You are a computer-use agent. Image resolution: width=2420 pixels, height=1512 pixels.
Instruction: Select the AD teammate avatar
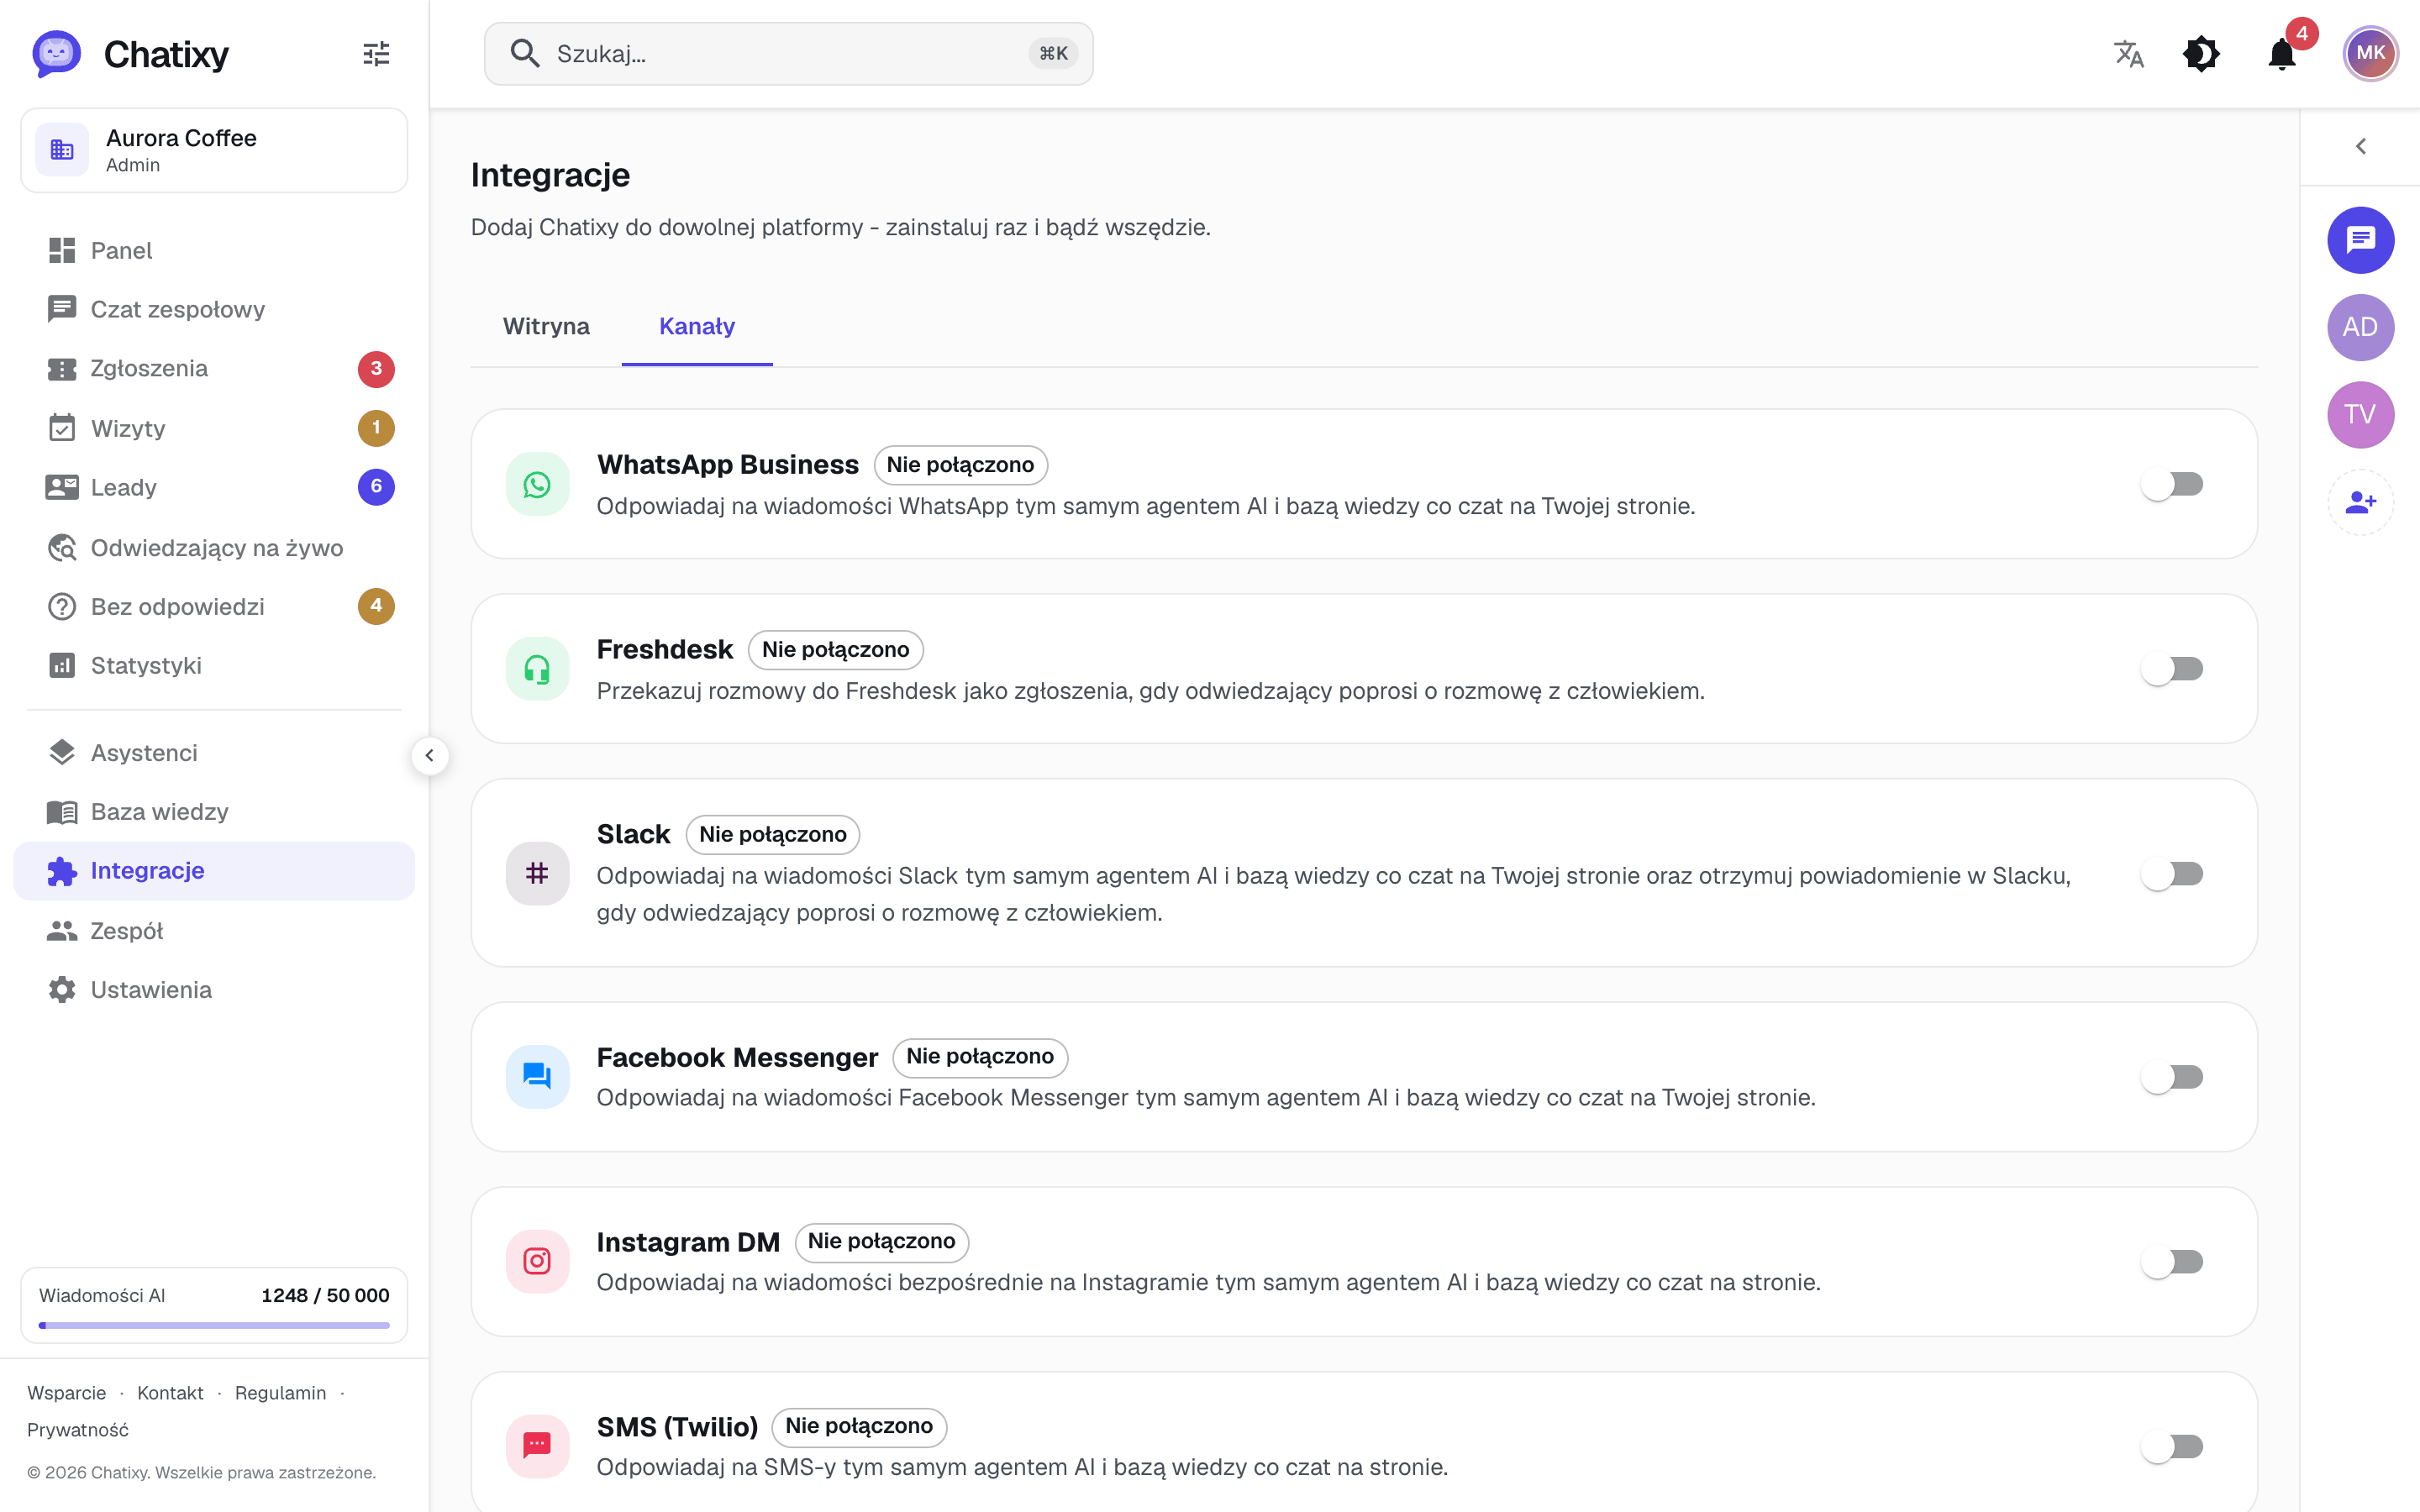(2360, 327)
